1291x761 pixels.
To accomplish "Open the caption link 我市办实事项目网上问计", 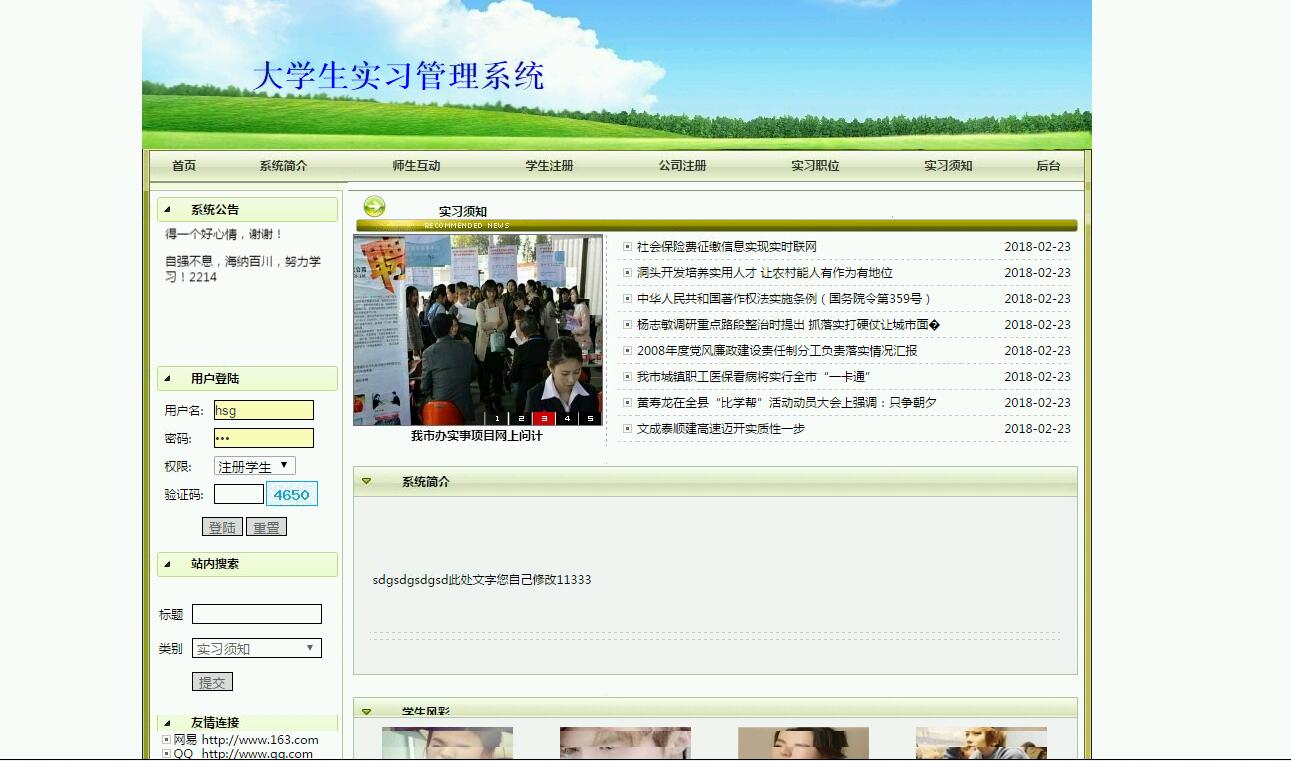I will pos(477,436).
